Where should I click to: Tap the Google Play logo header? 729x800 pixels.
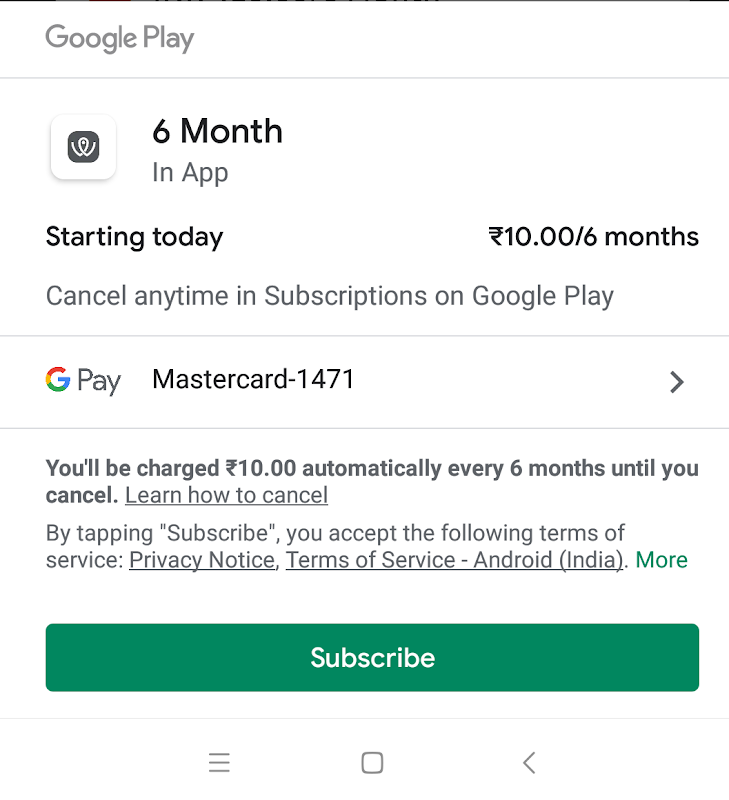[120, 39]
